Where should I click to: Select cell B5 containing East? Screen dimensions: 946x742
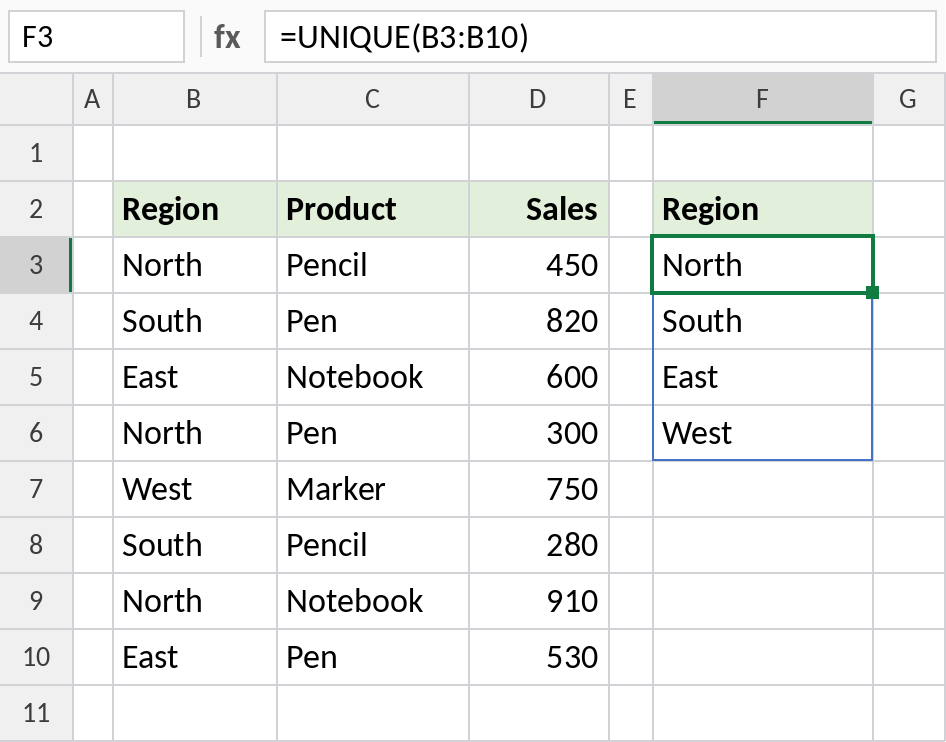click(195, 377)
